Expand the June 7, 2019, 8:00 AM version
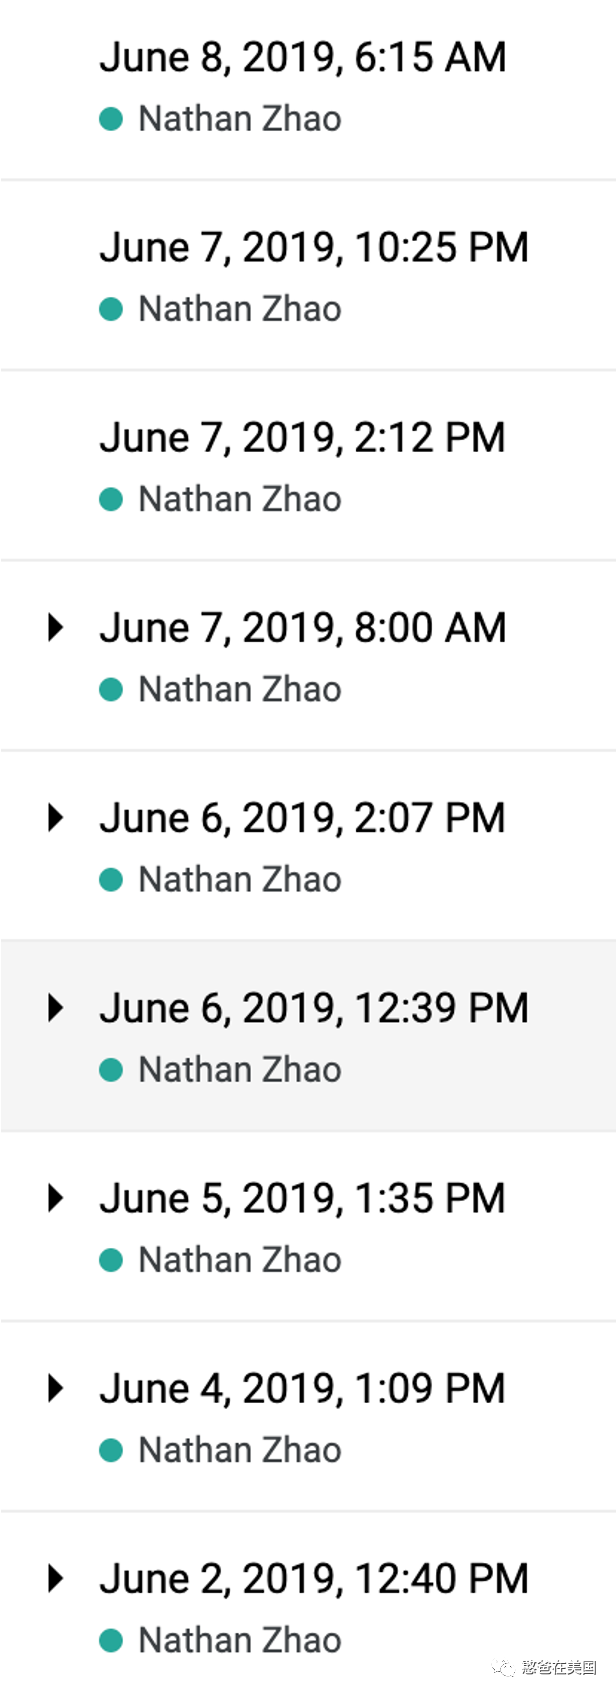The width and height of the screenshot is (616, 1694). coord(56,628)
